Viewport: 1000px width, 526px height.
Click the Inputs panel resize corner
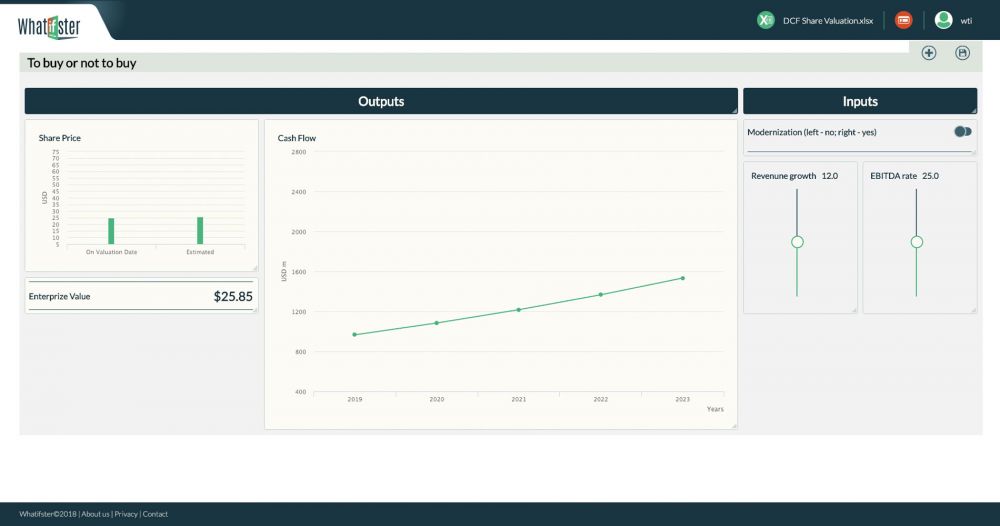click(973, 110)
